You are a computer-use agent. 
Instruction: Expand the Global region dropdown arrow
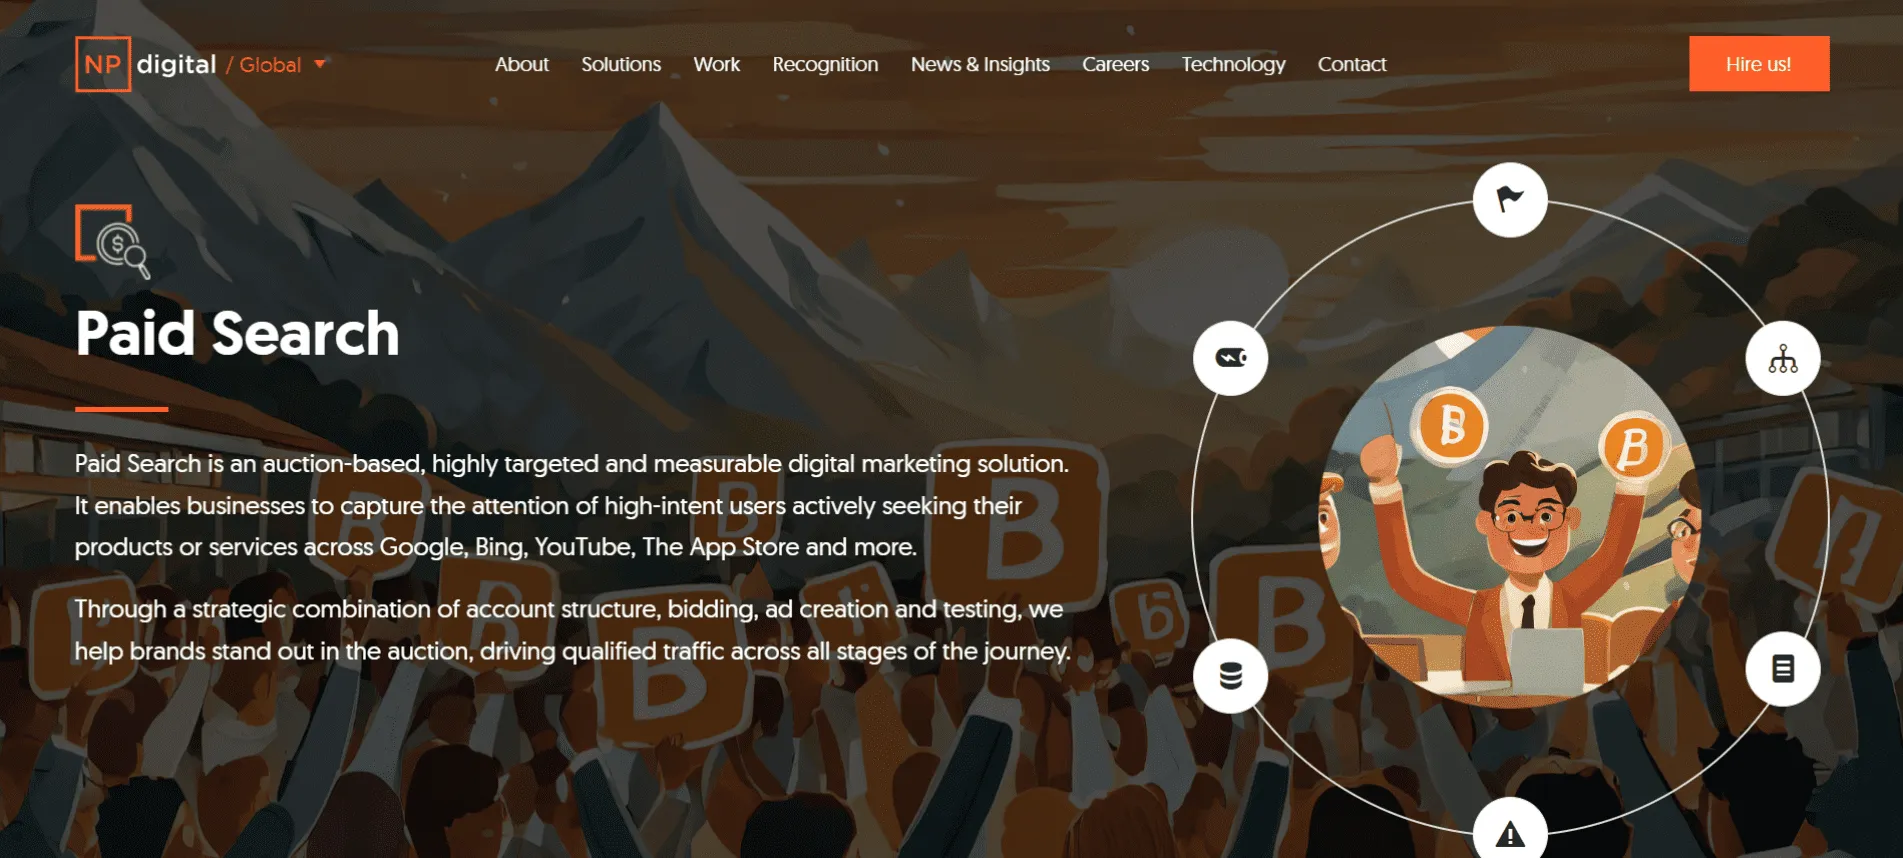tap(320, 64)
